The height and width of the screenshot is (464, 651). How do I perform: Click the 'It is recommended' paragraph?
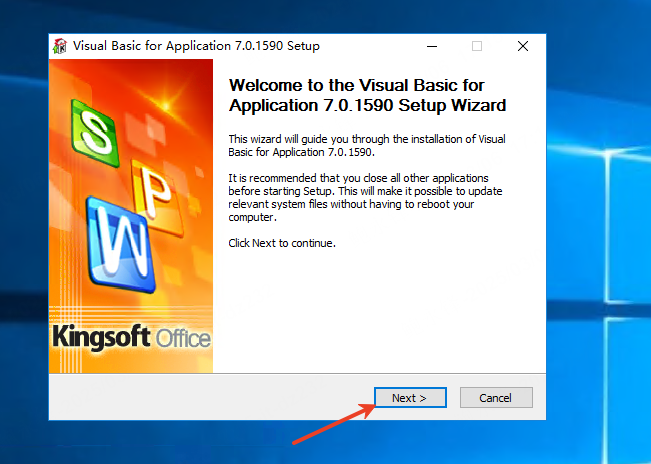point(365,198)
